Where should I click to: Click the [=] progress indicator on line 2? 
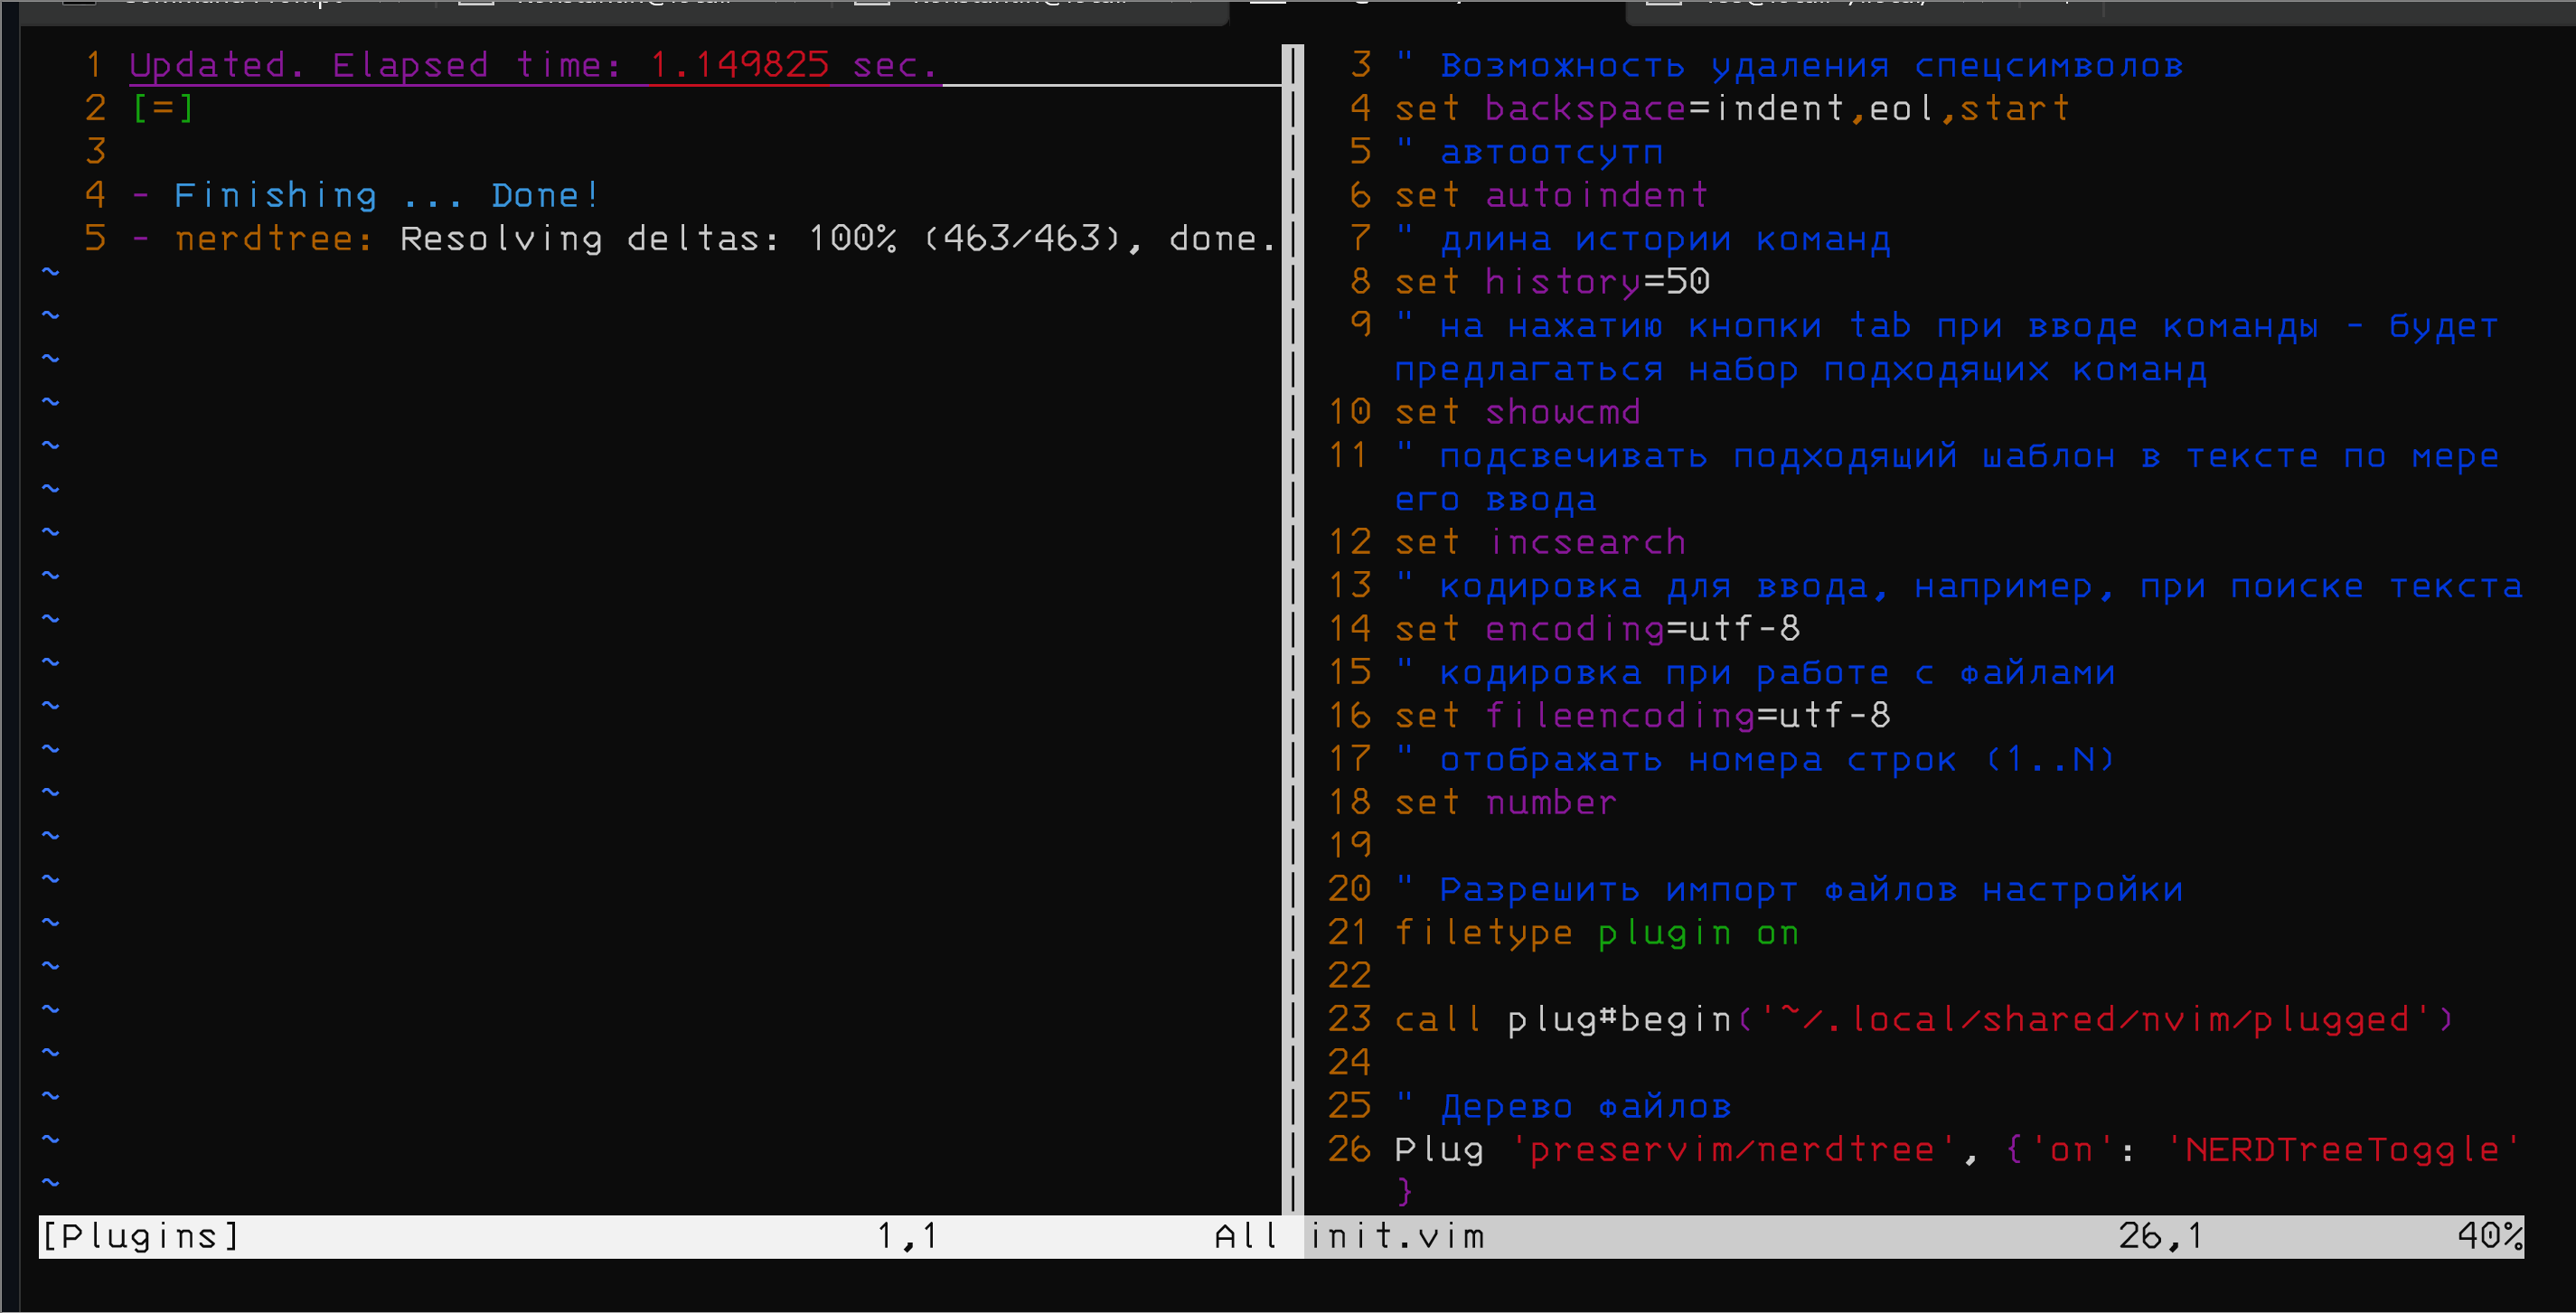point(163,108)
